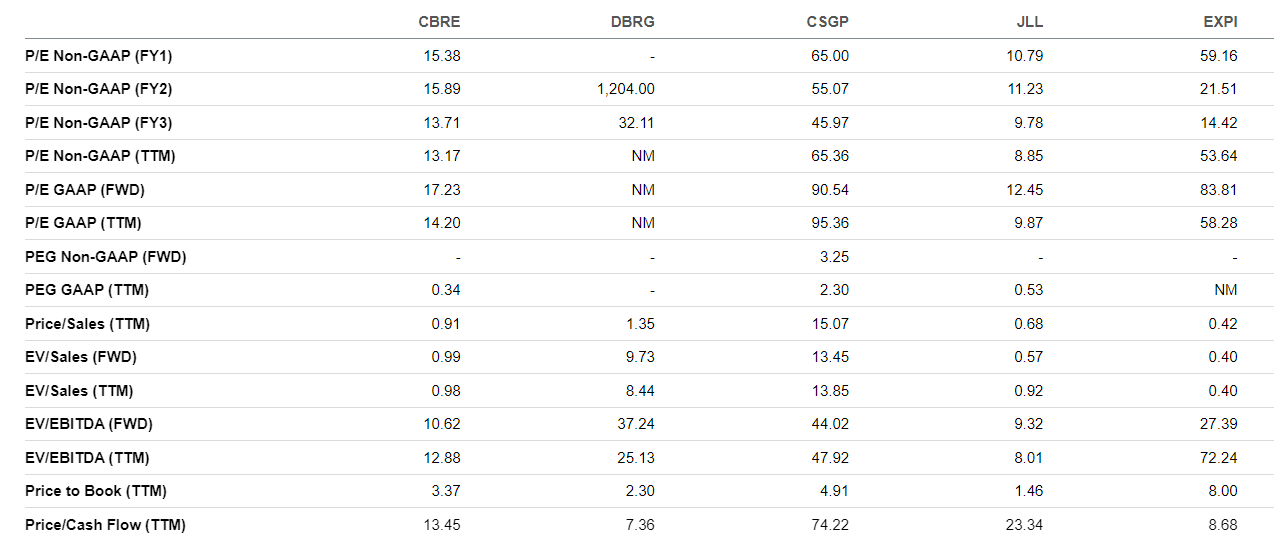Click JLL's 23.34 Price/Cash Flow value

1024,525
